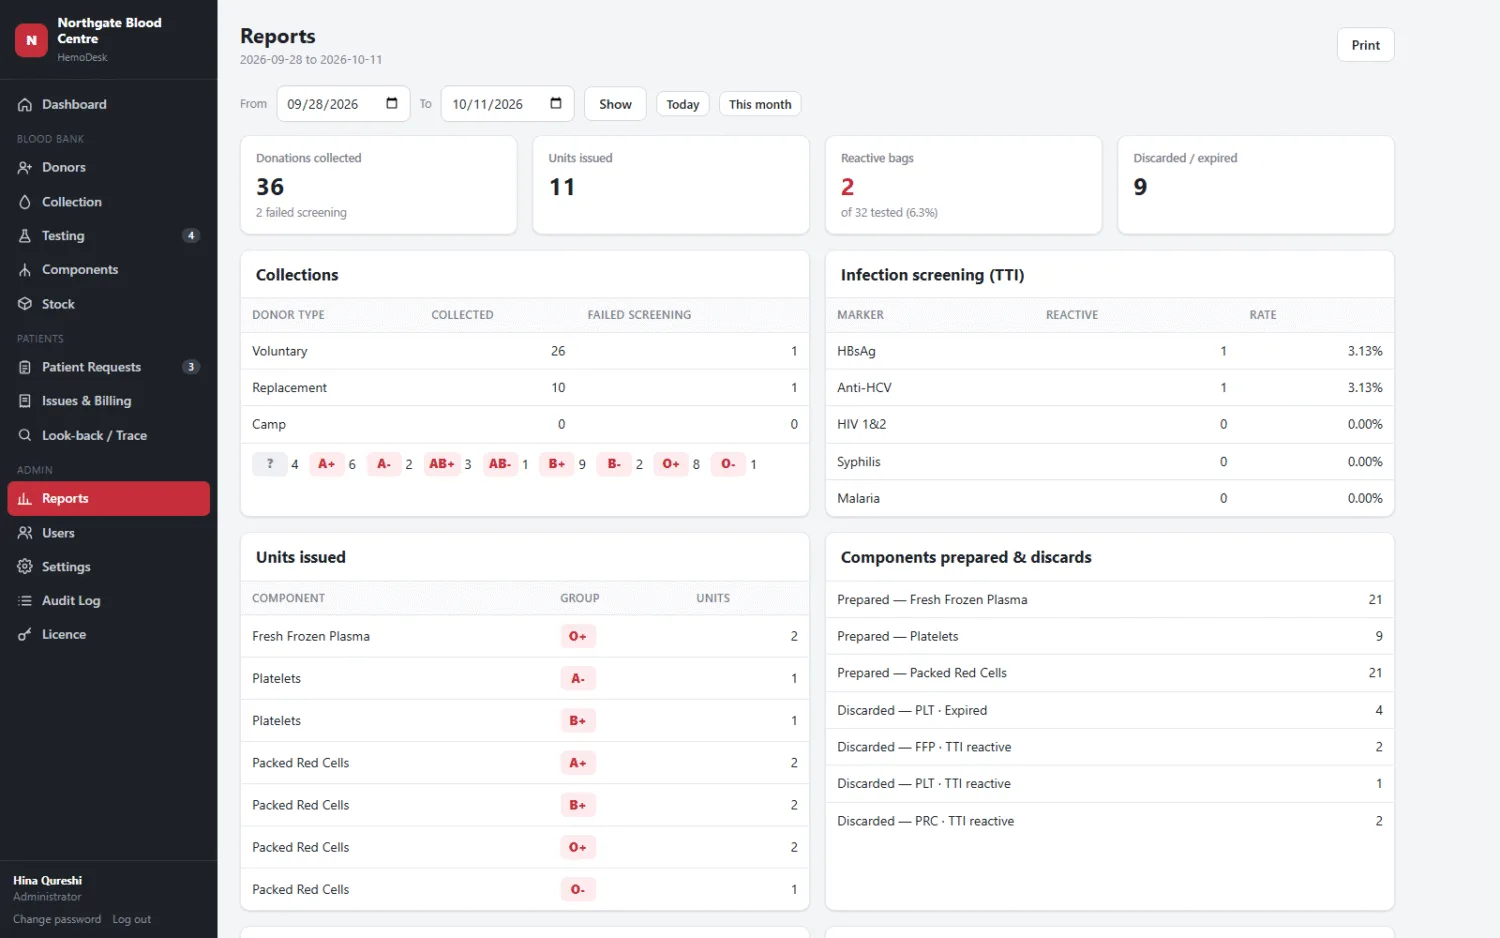
Task: Click the 'HBsAg' marker row
Action: tap(1110, 351)
